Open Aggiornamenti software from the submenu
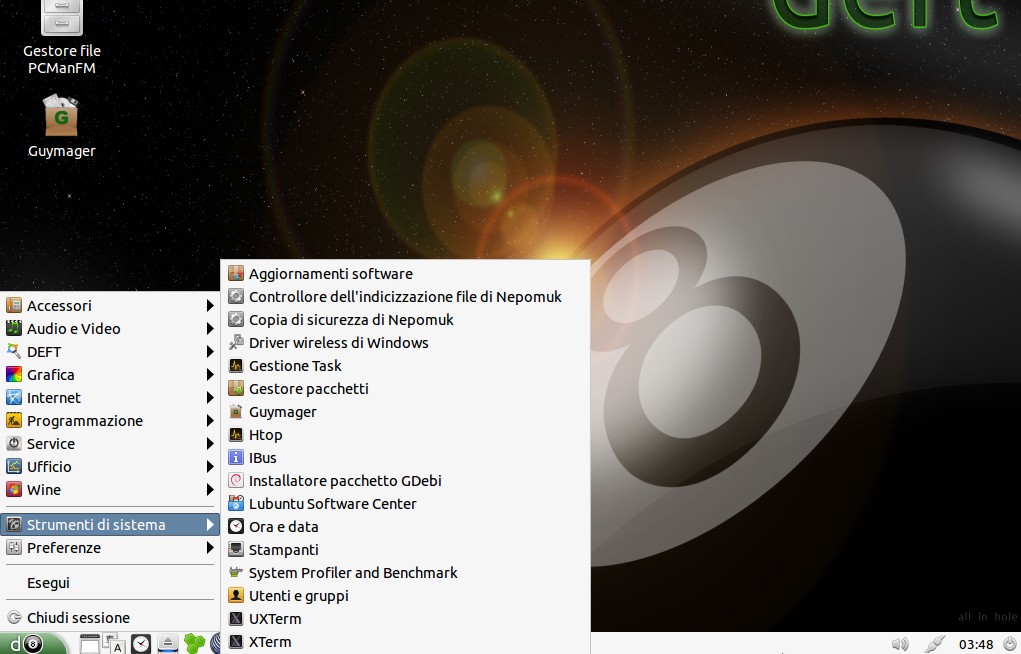1021x654 pixels. pos(405,274)
